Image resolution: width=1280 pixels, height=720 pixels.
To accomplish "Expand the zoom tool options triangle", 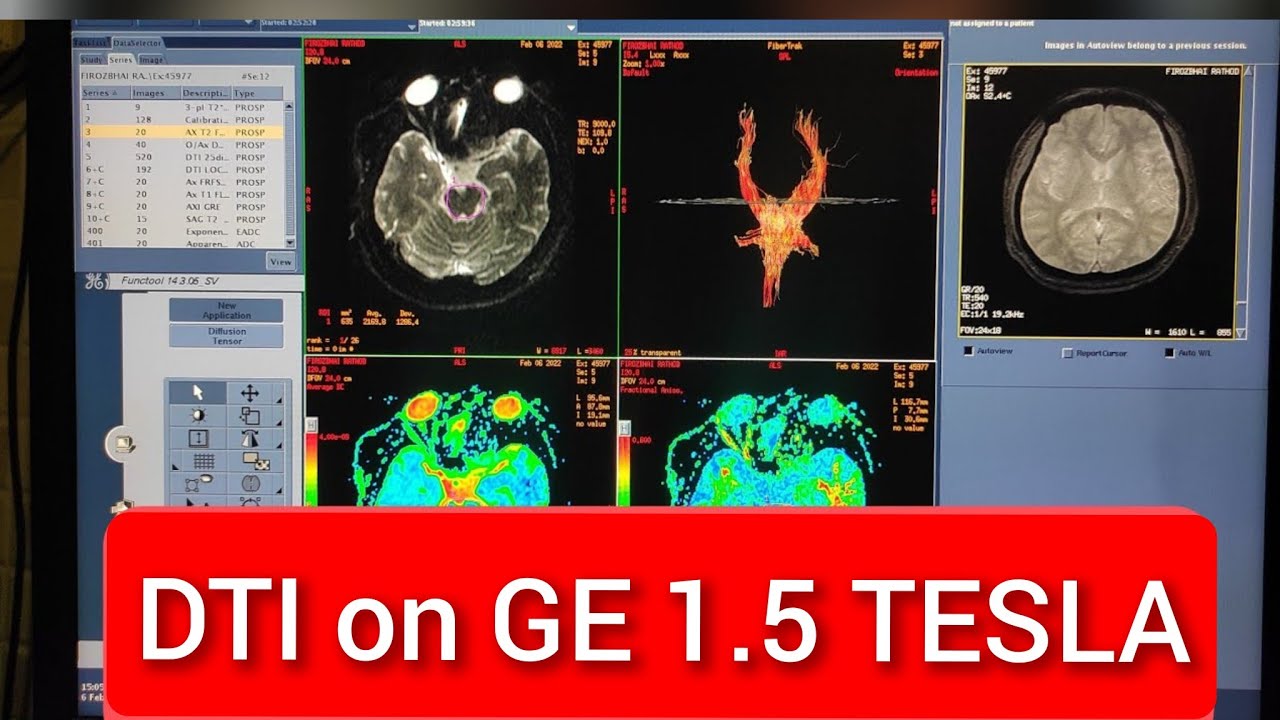I will [280, 422].
